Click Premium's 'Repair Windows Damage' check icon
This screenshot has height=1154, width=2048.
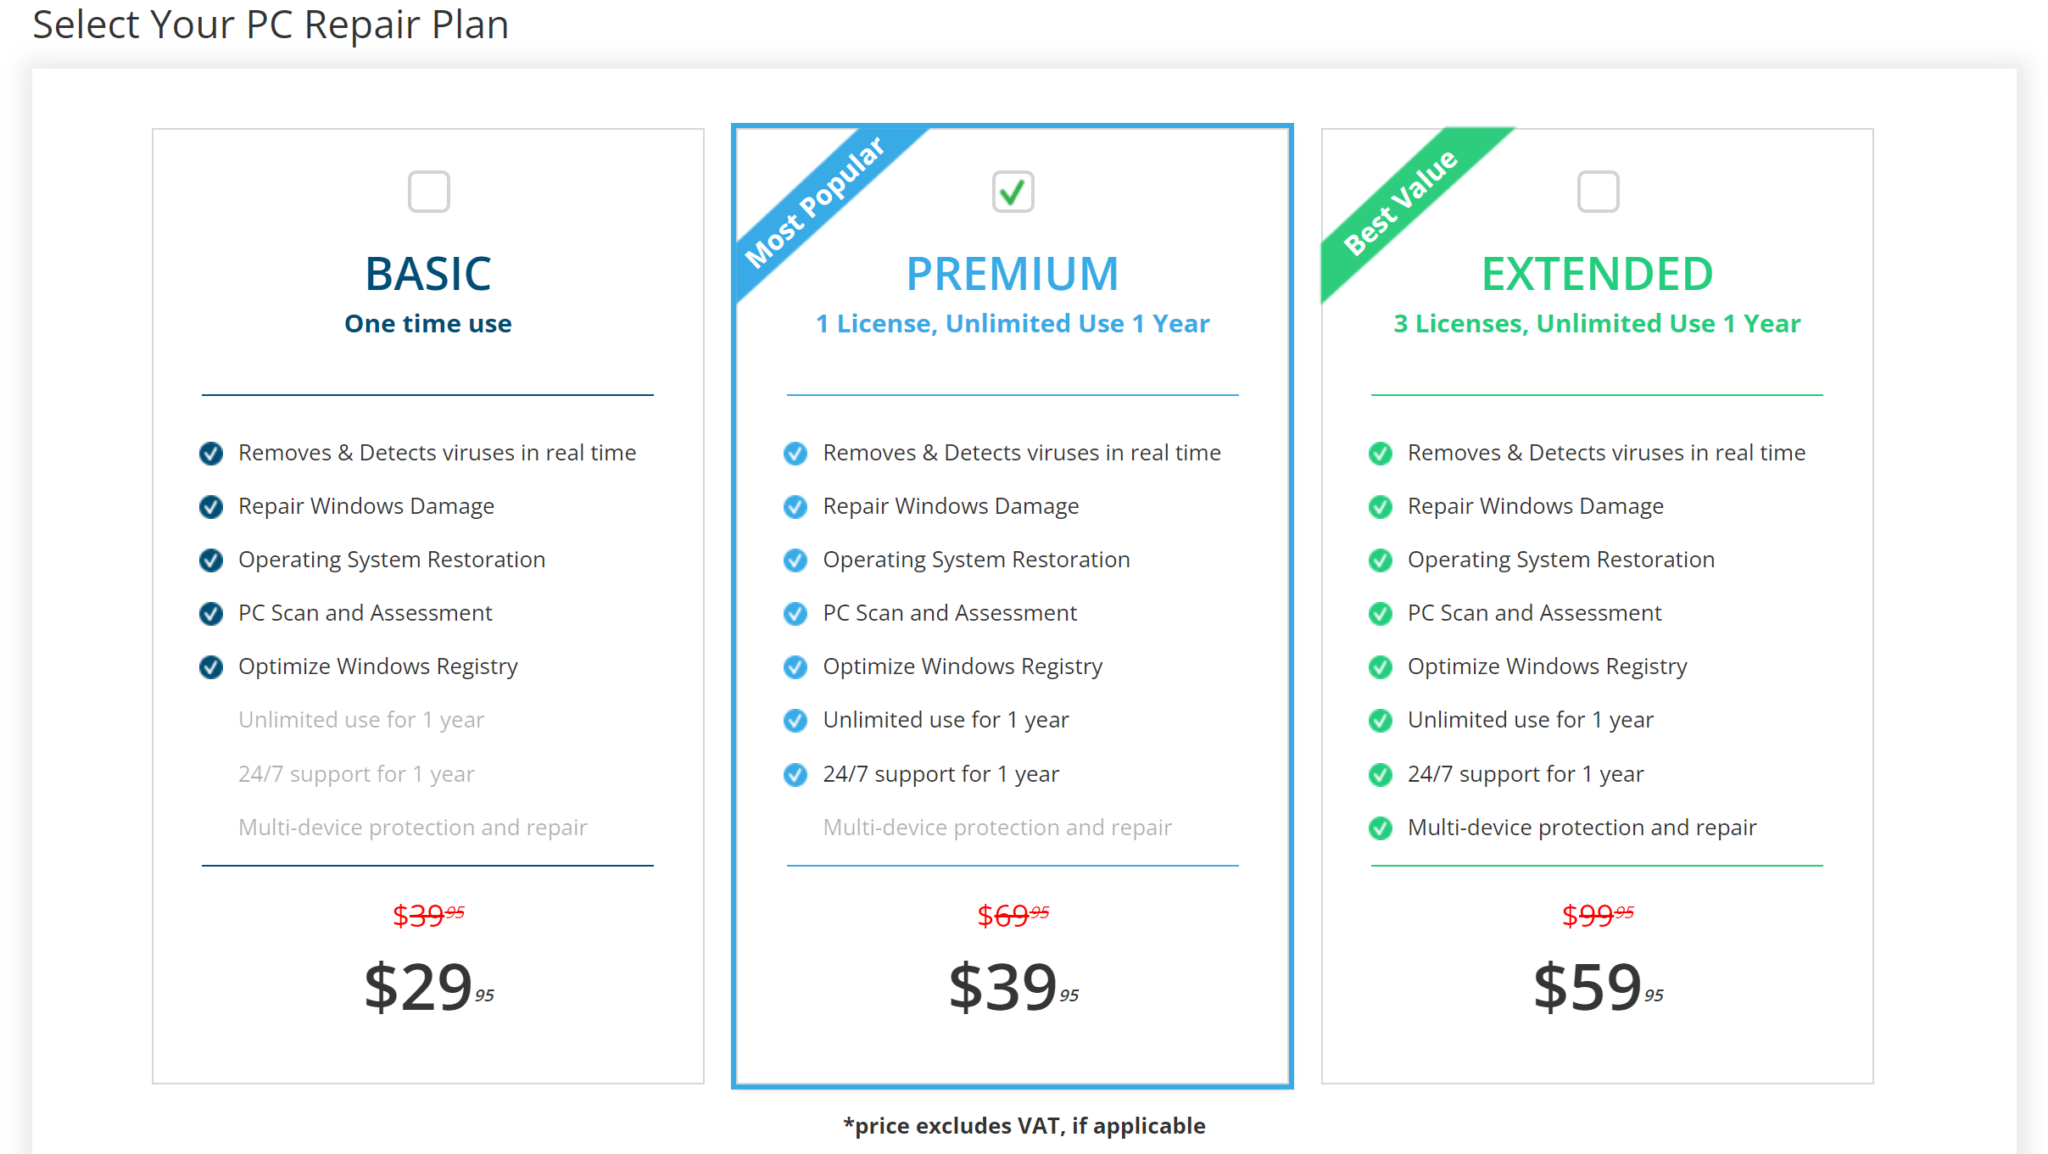click(795, 507)
